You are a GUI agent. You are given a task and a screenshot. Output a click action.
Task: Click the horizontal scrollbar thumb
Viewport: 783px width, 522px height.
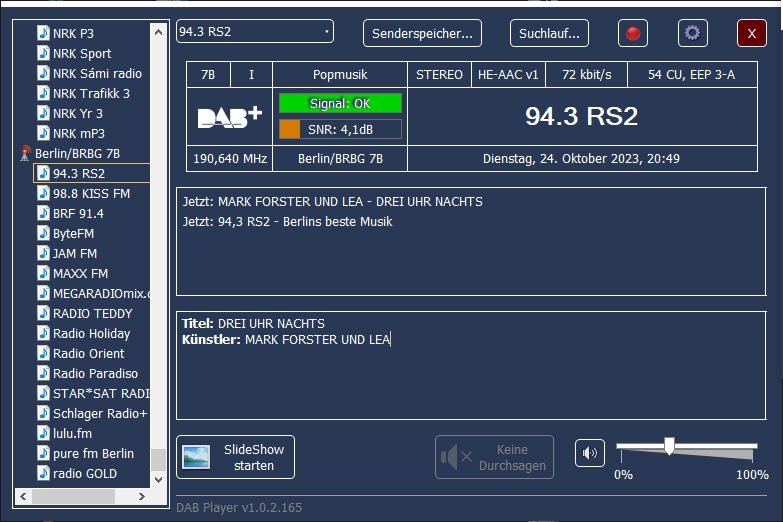coord(73,496)
